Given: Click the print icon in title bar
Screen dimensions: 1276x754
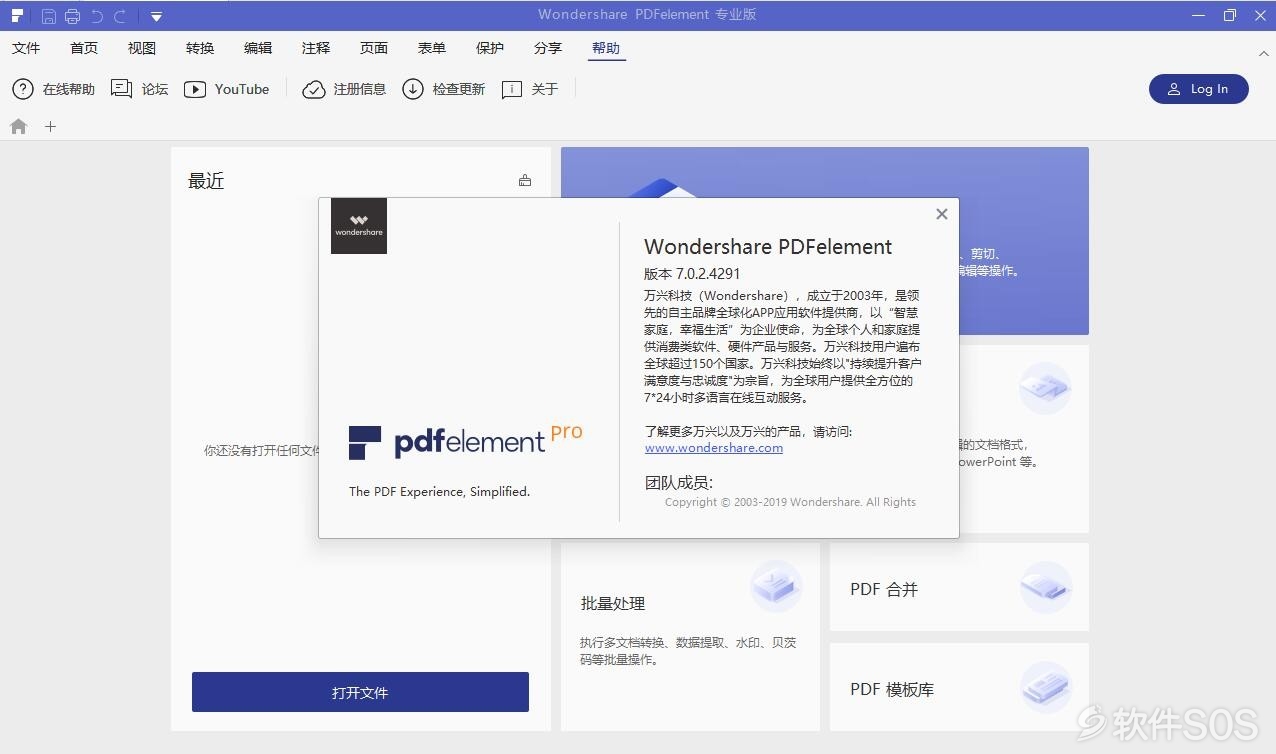Looking at the screenshot, I should pos(72,16).
